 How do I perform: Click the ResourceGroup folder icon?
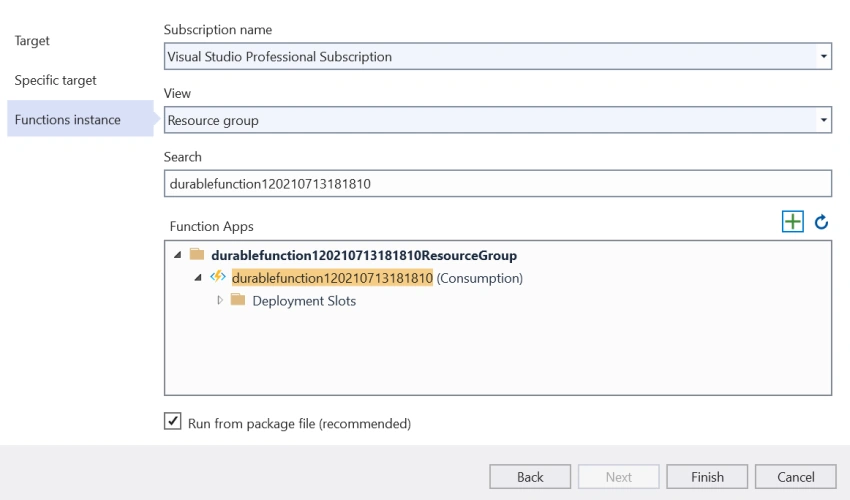coord(197,254)
